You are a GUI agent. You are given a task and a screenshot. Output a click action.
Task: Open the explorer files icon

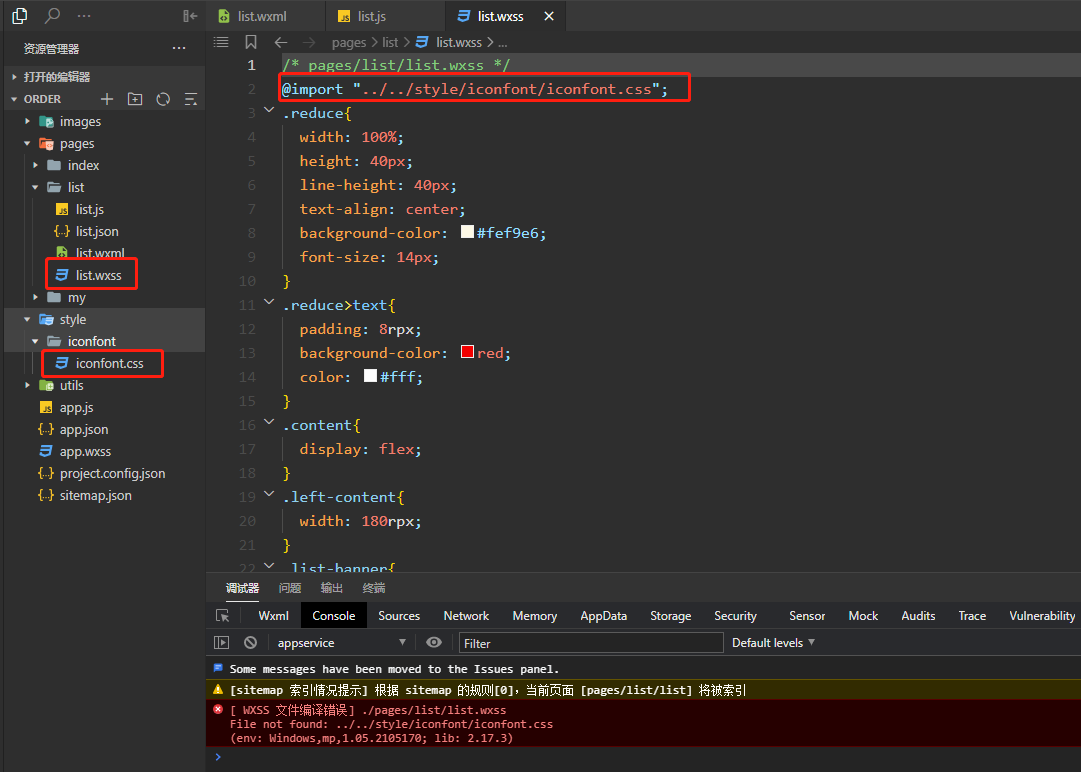coord(20,15)
